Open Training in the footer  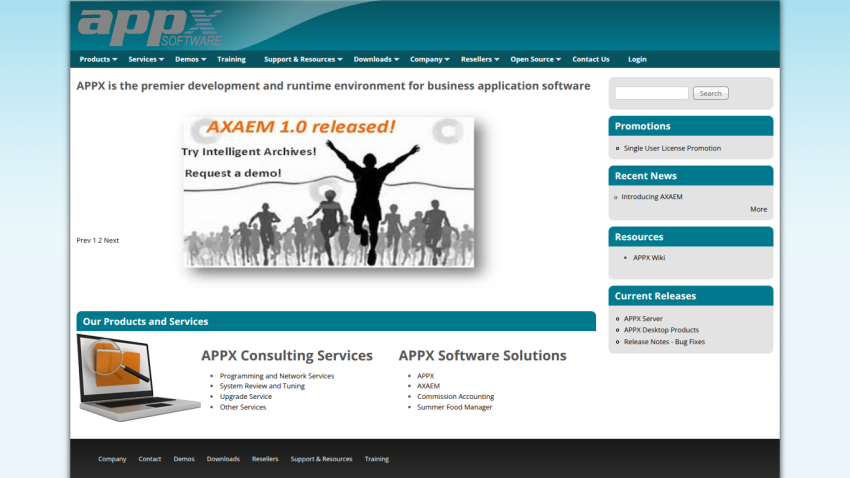coord(376,458)
